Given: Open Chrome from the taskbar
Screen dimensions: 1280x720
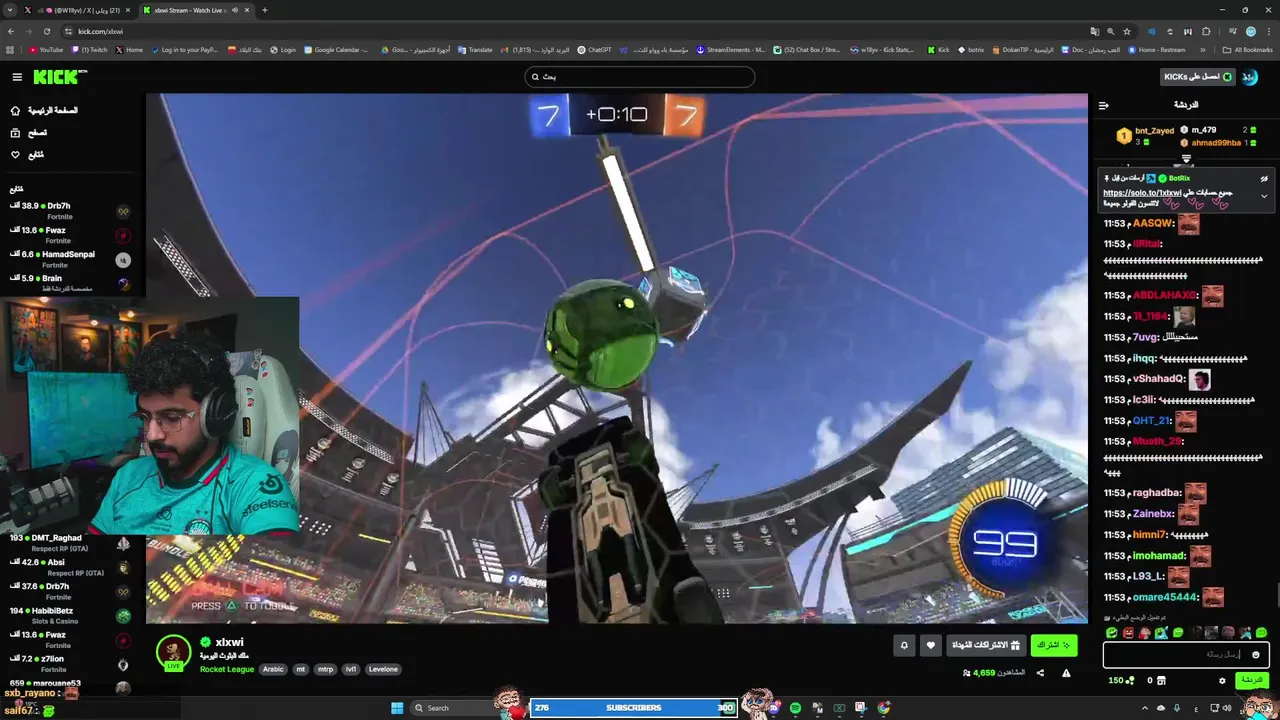Looking at the screenshot, I should (x=884, y=708).
